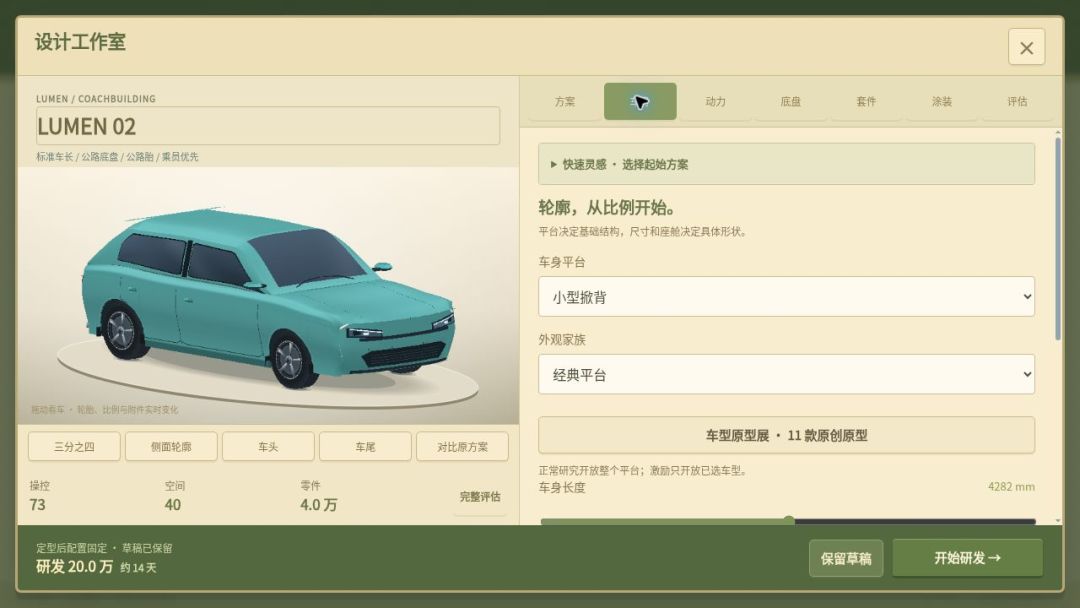Open the 套件 tab
Viewport: 1080px width, 608px height.
pos(866,101)
